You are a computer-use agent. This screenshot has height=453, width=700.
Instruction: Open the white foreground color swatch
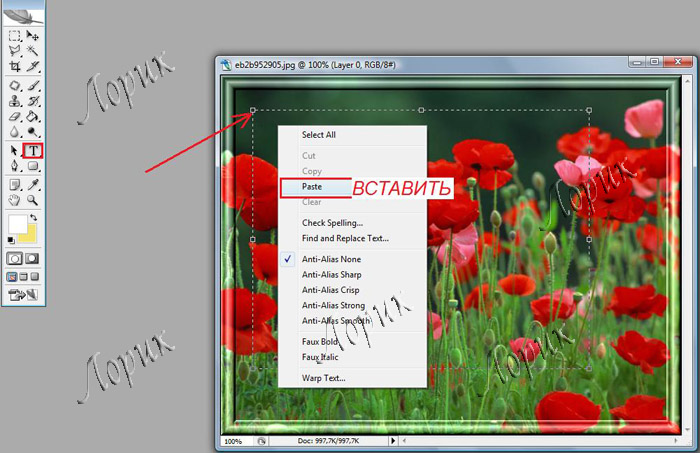[17, 223]
